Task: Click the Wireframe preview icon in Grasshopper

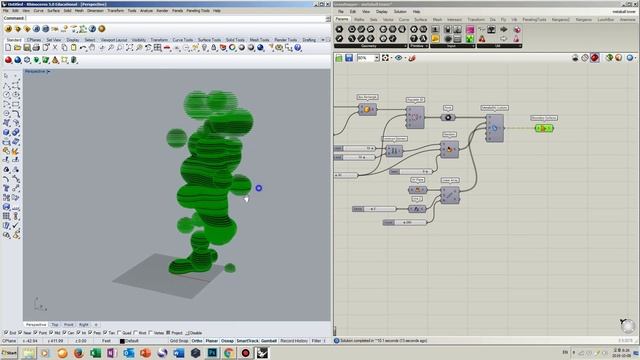Action: (585, 58)
